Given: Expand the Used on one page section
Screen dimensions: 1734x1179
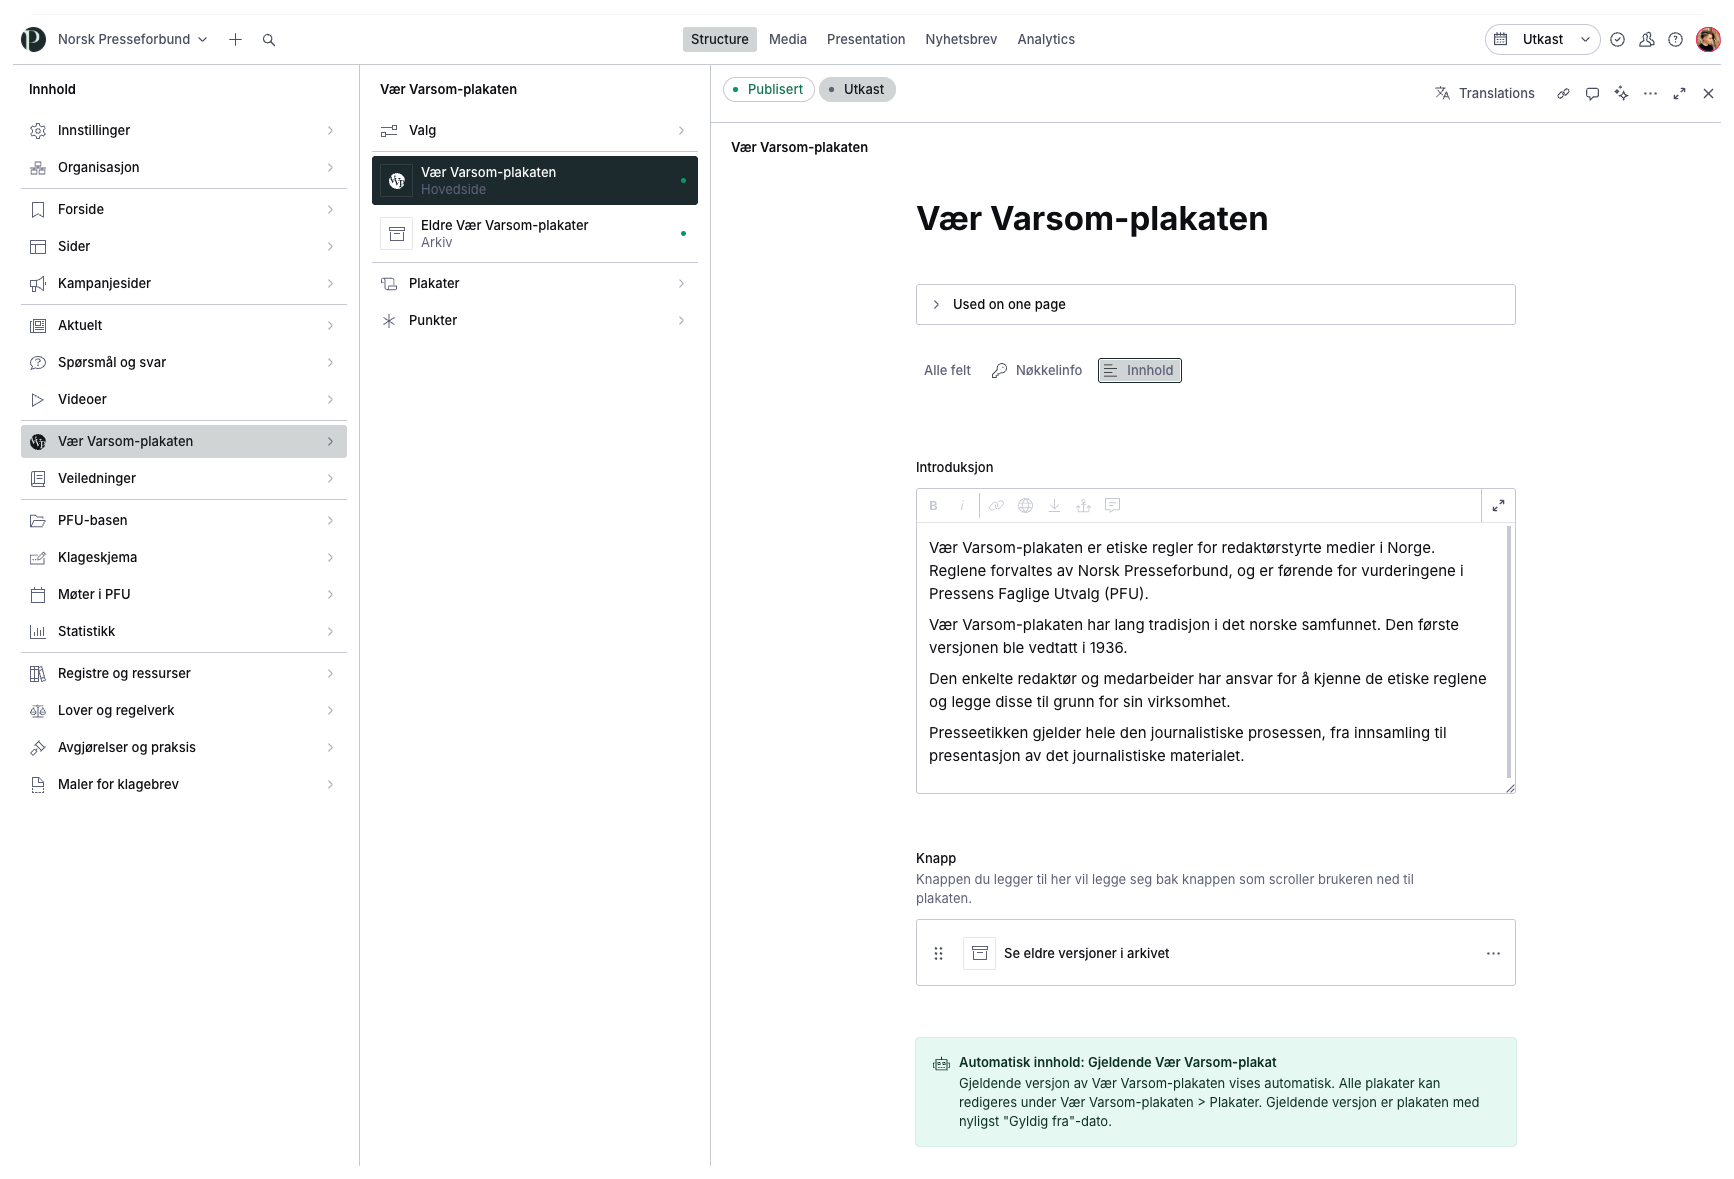Looking at the screenshot, I should click(1215, 305).
